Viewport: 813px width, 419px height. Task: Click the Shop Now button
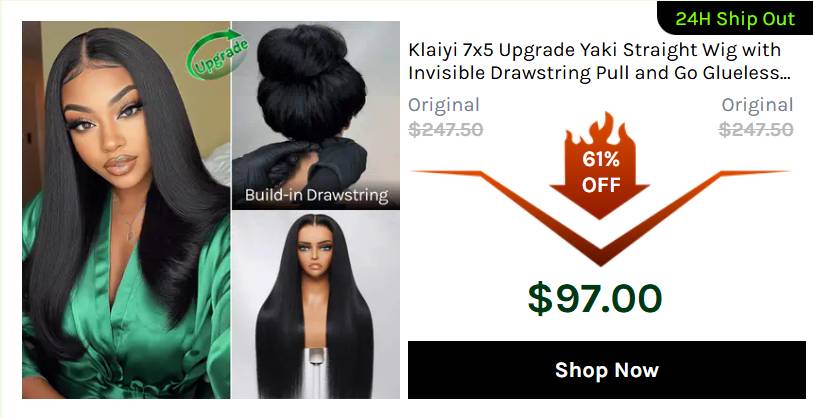click(x=607, y=370)
